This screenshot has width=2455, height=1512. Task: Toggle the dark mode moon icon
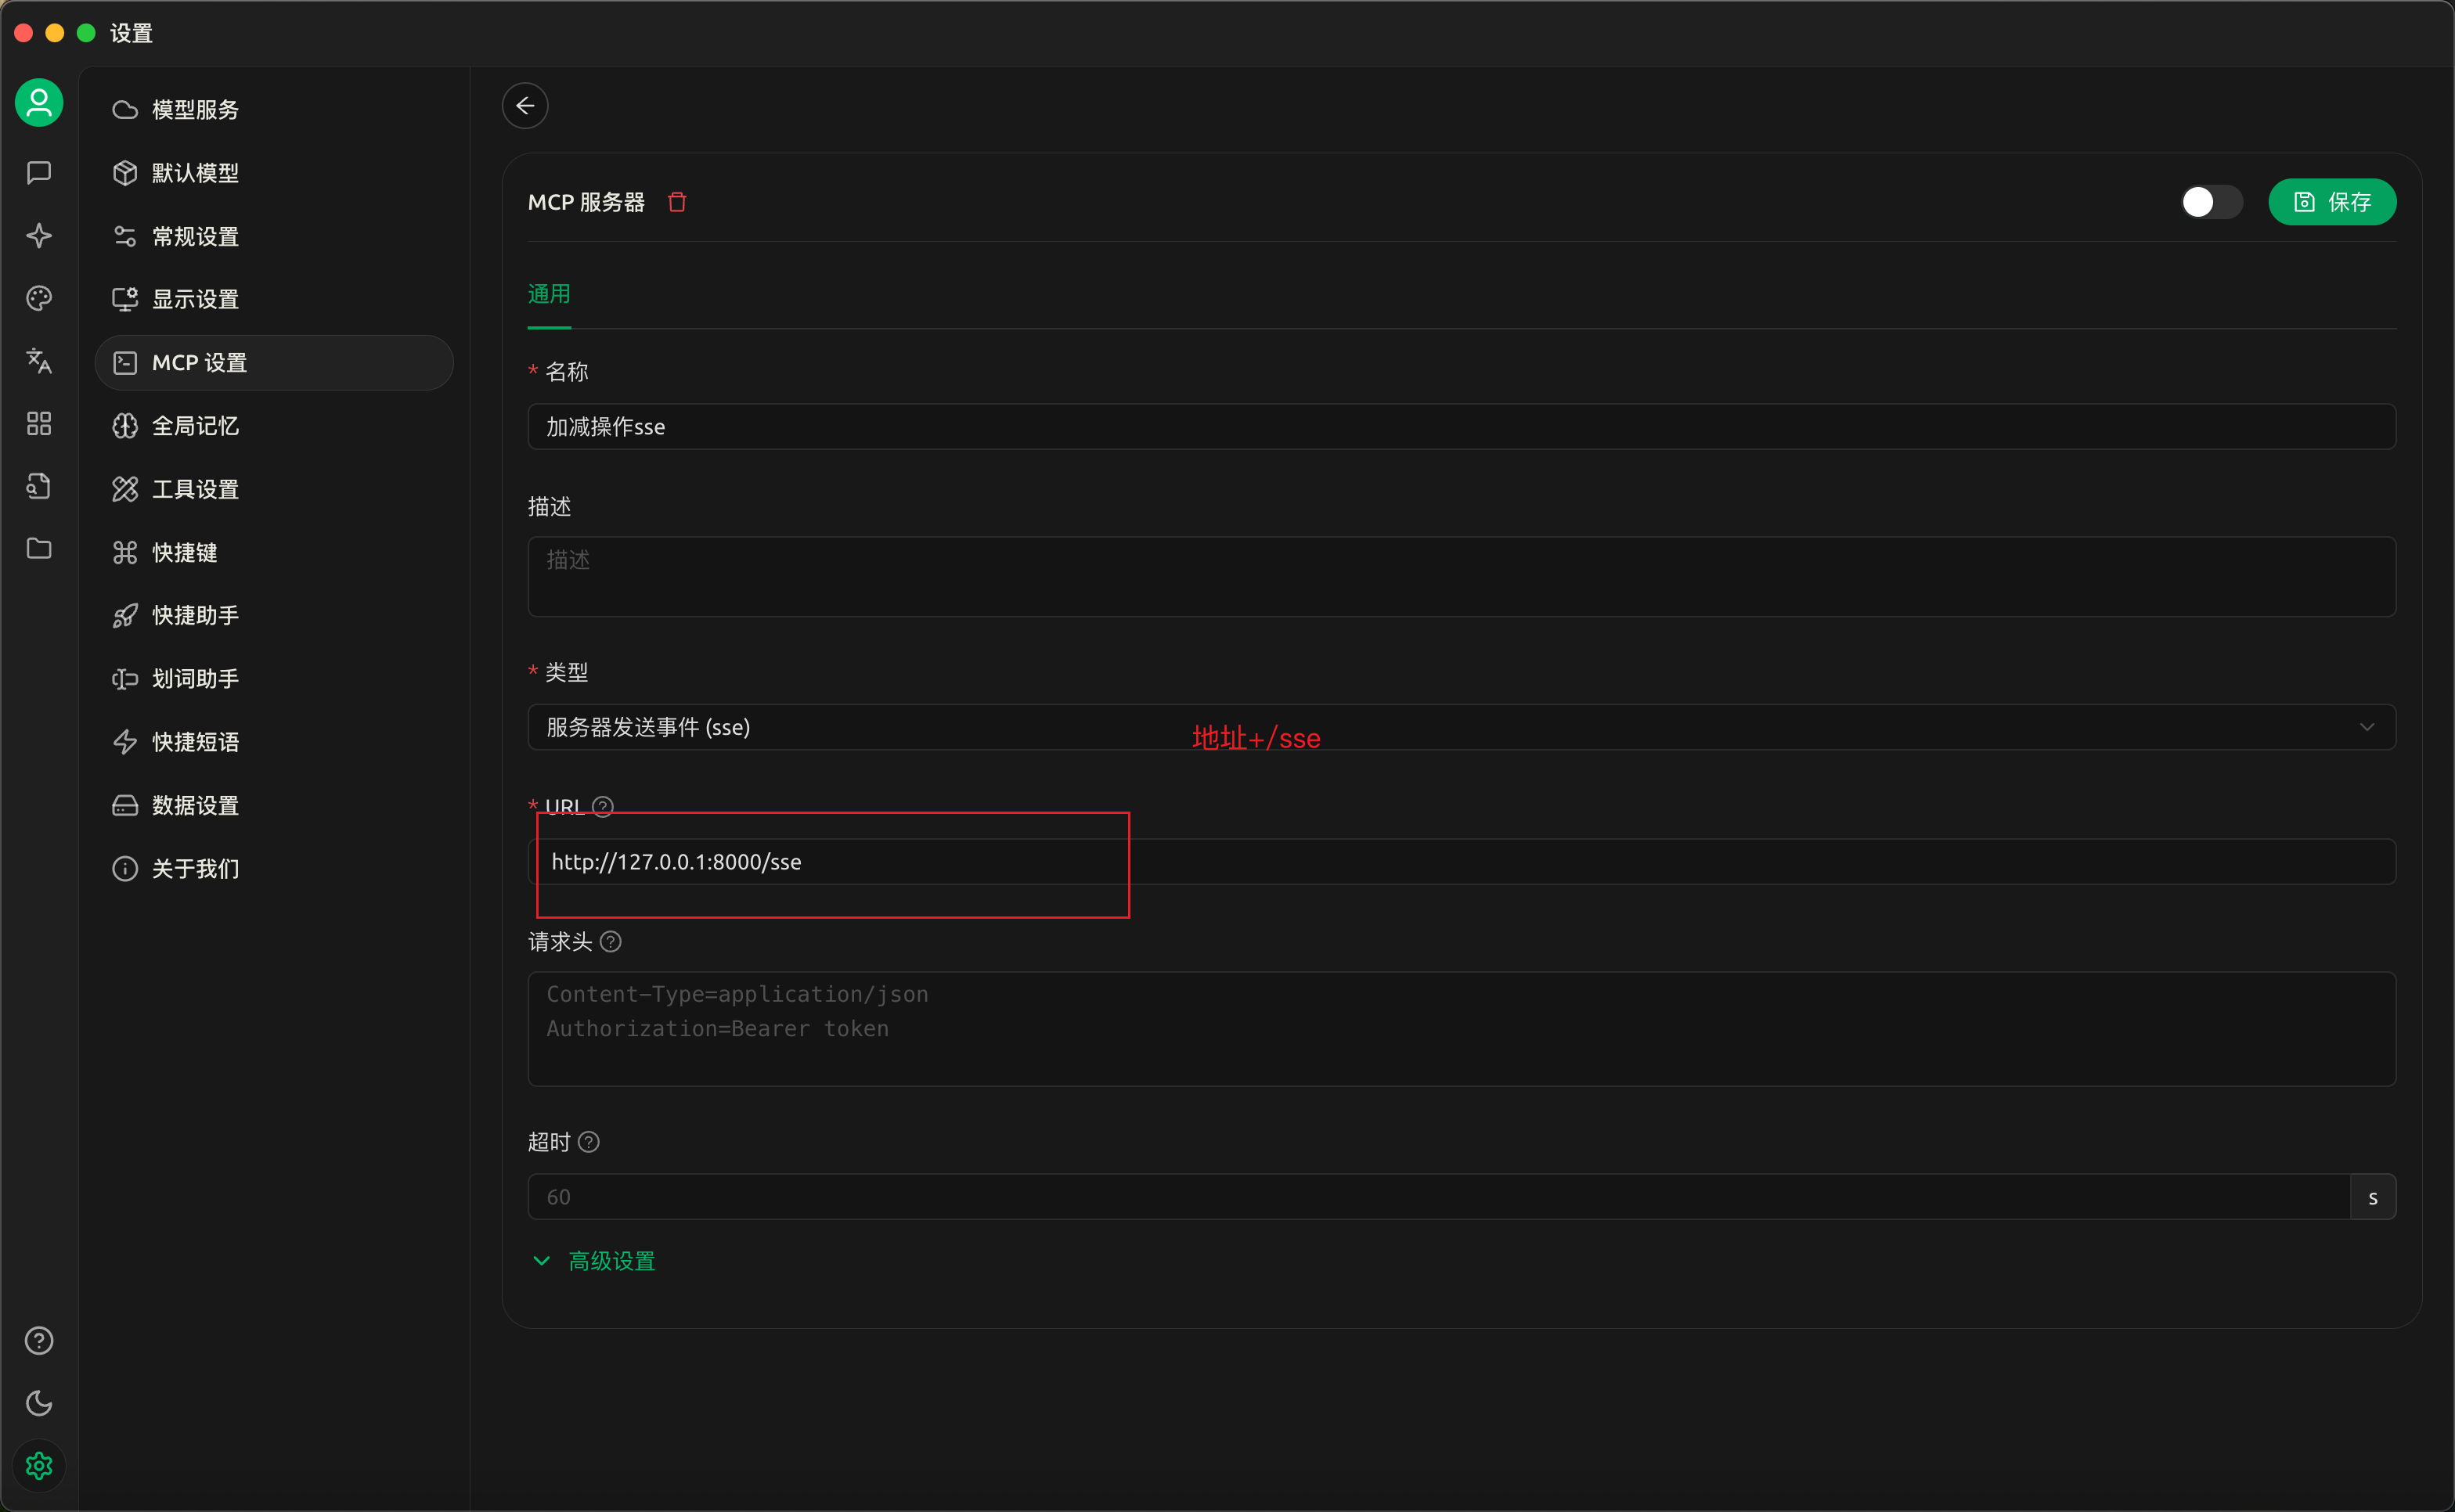tap(39, 1403)
